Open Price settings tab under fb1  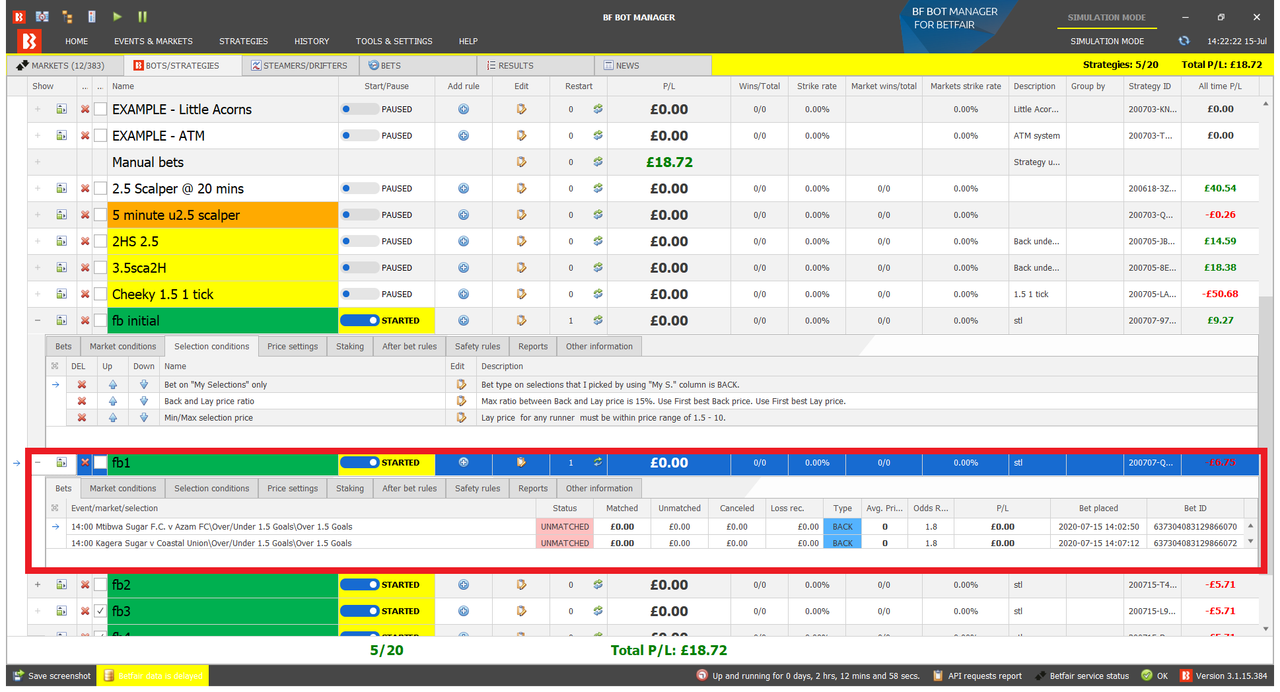(x=292, y=488)
